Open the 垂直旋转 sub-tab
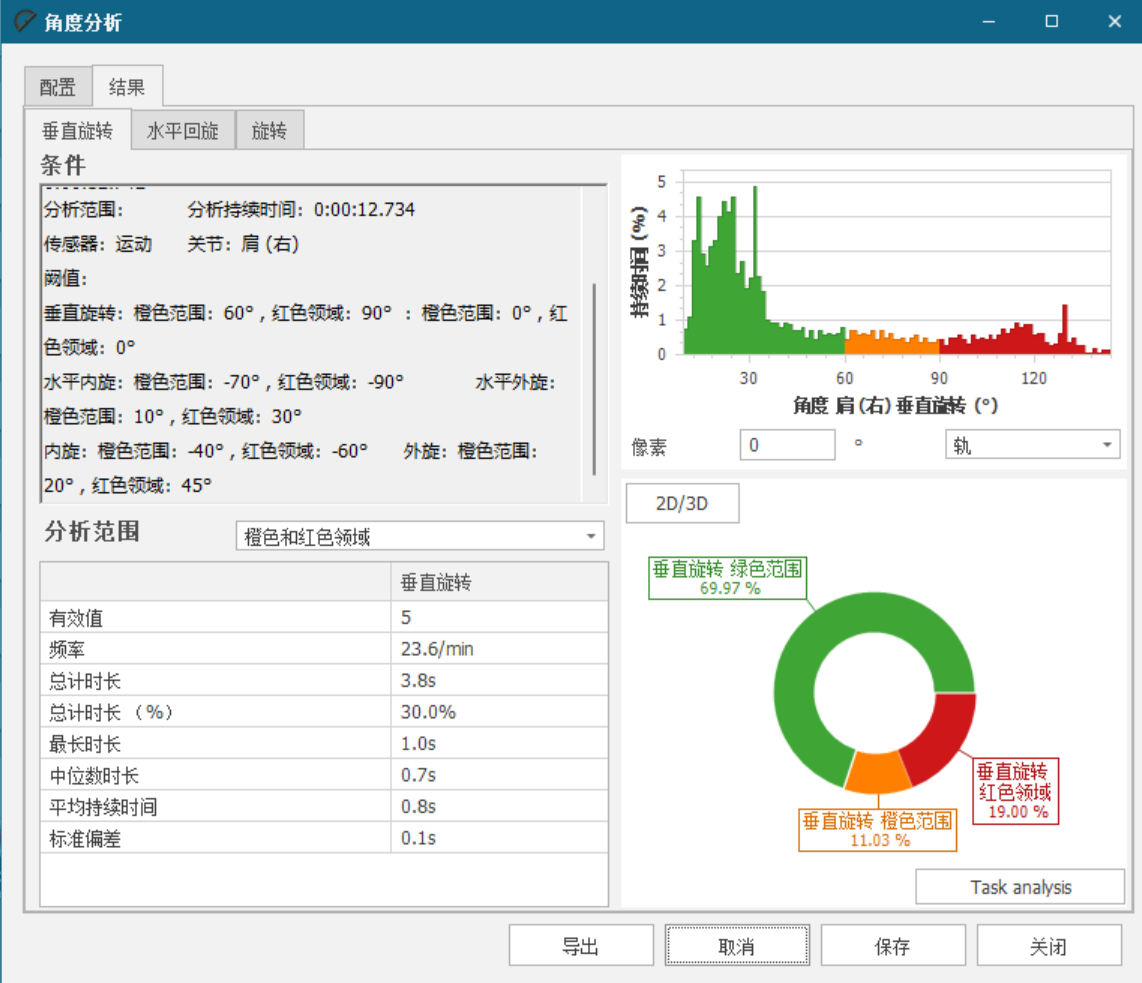The height and width of the screenshot is (983, 1142). tap(77, 131)
